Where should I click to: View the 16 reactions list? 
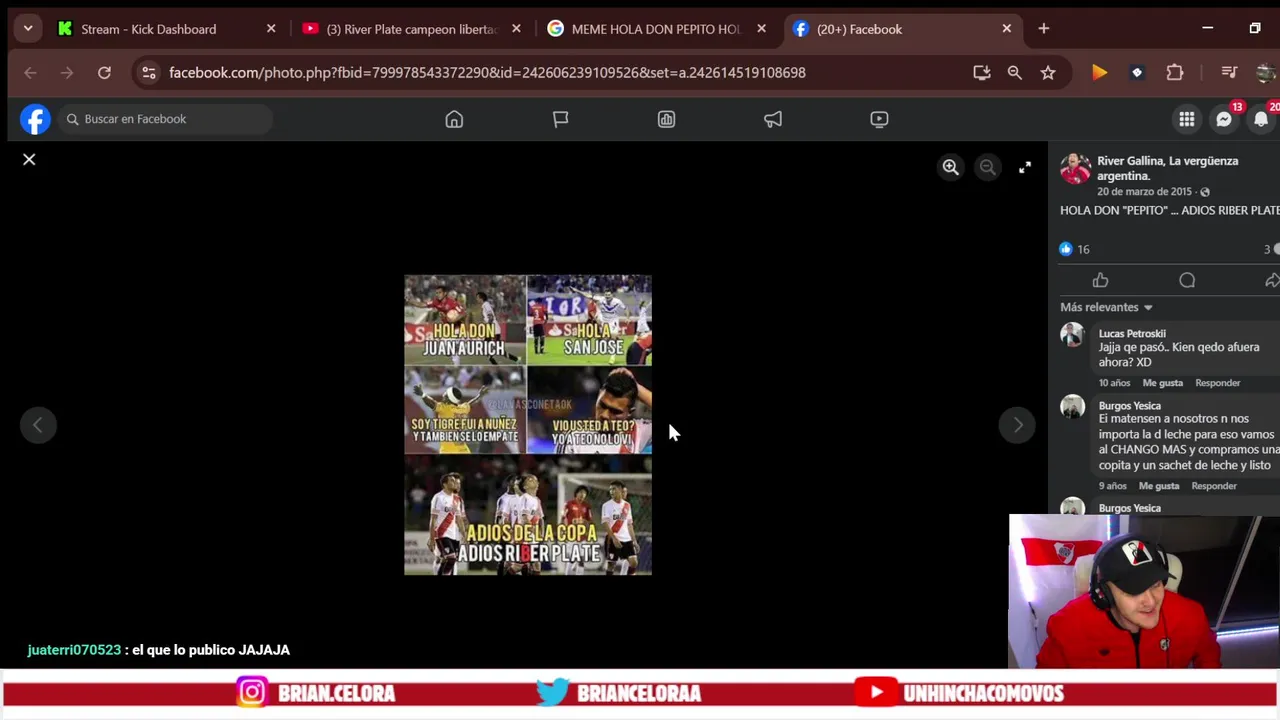(x=1075, y=249)
